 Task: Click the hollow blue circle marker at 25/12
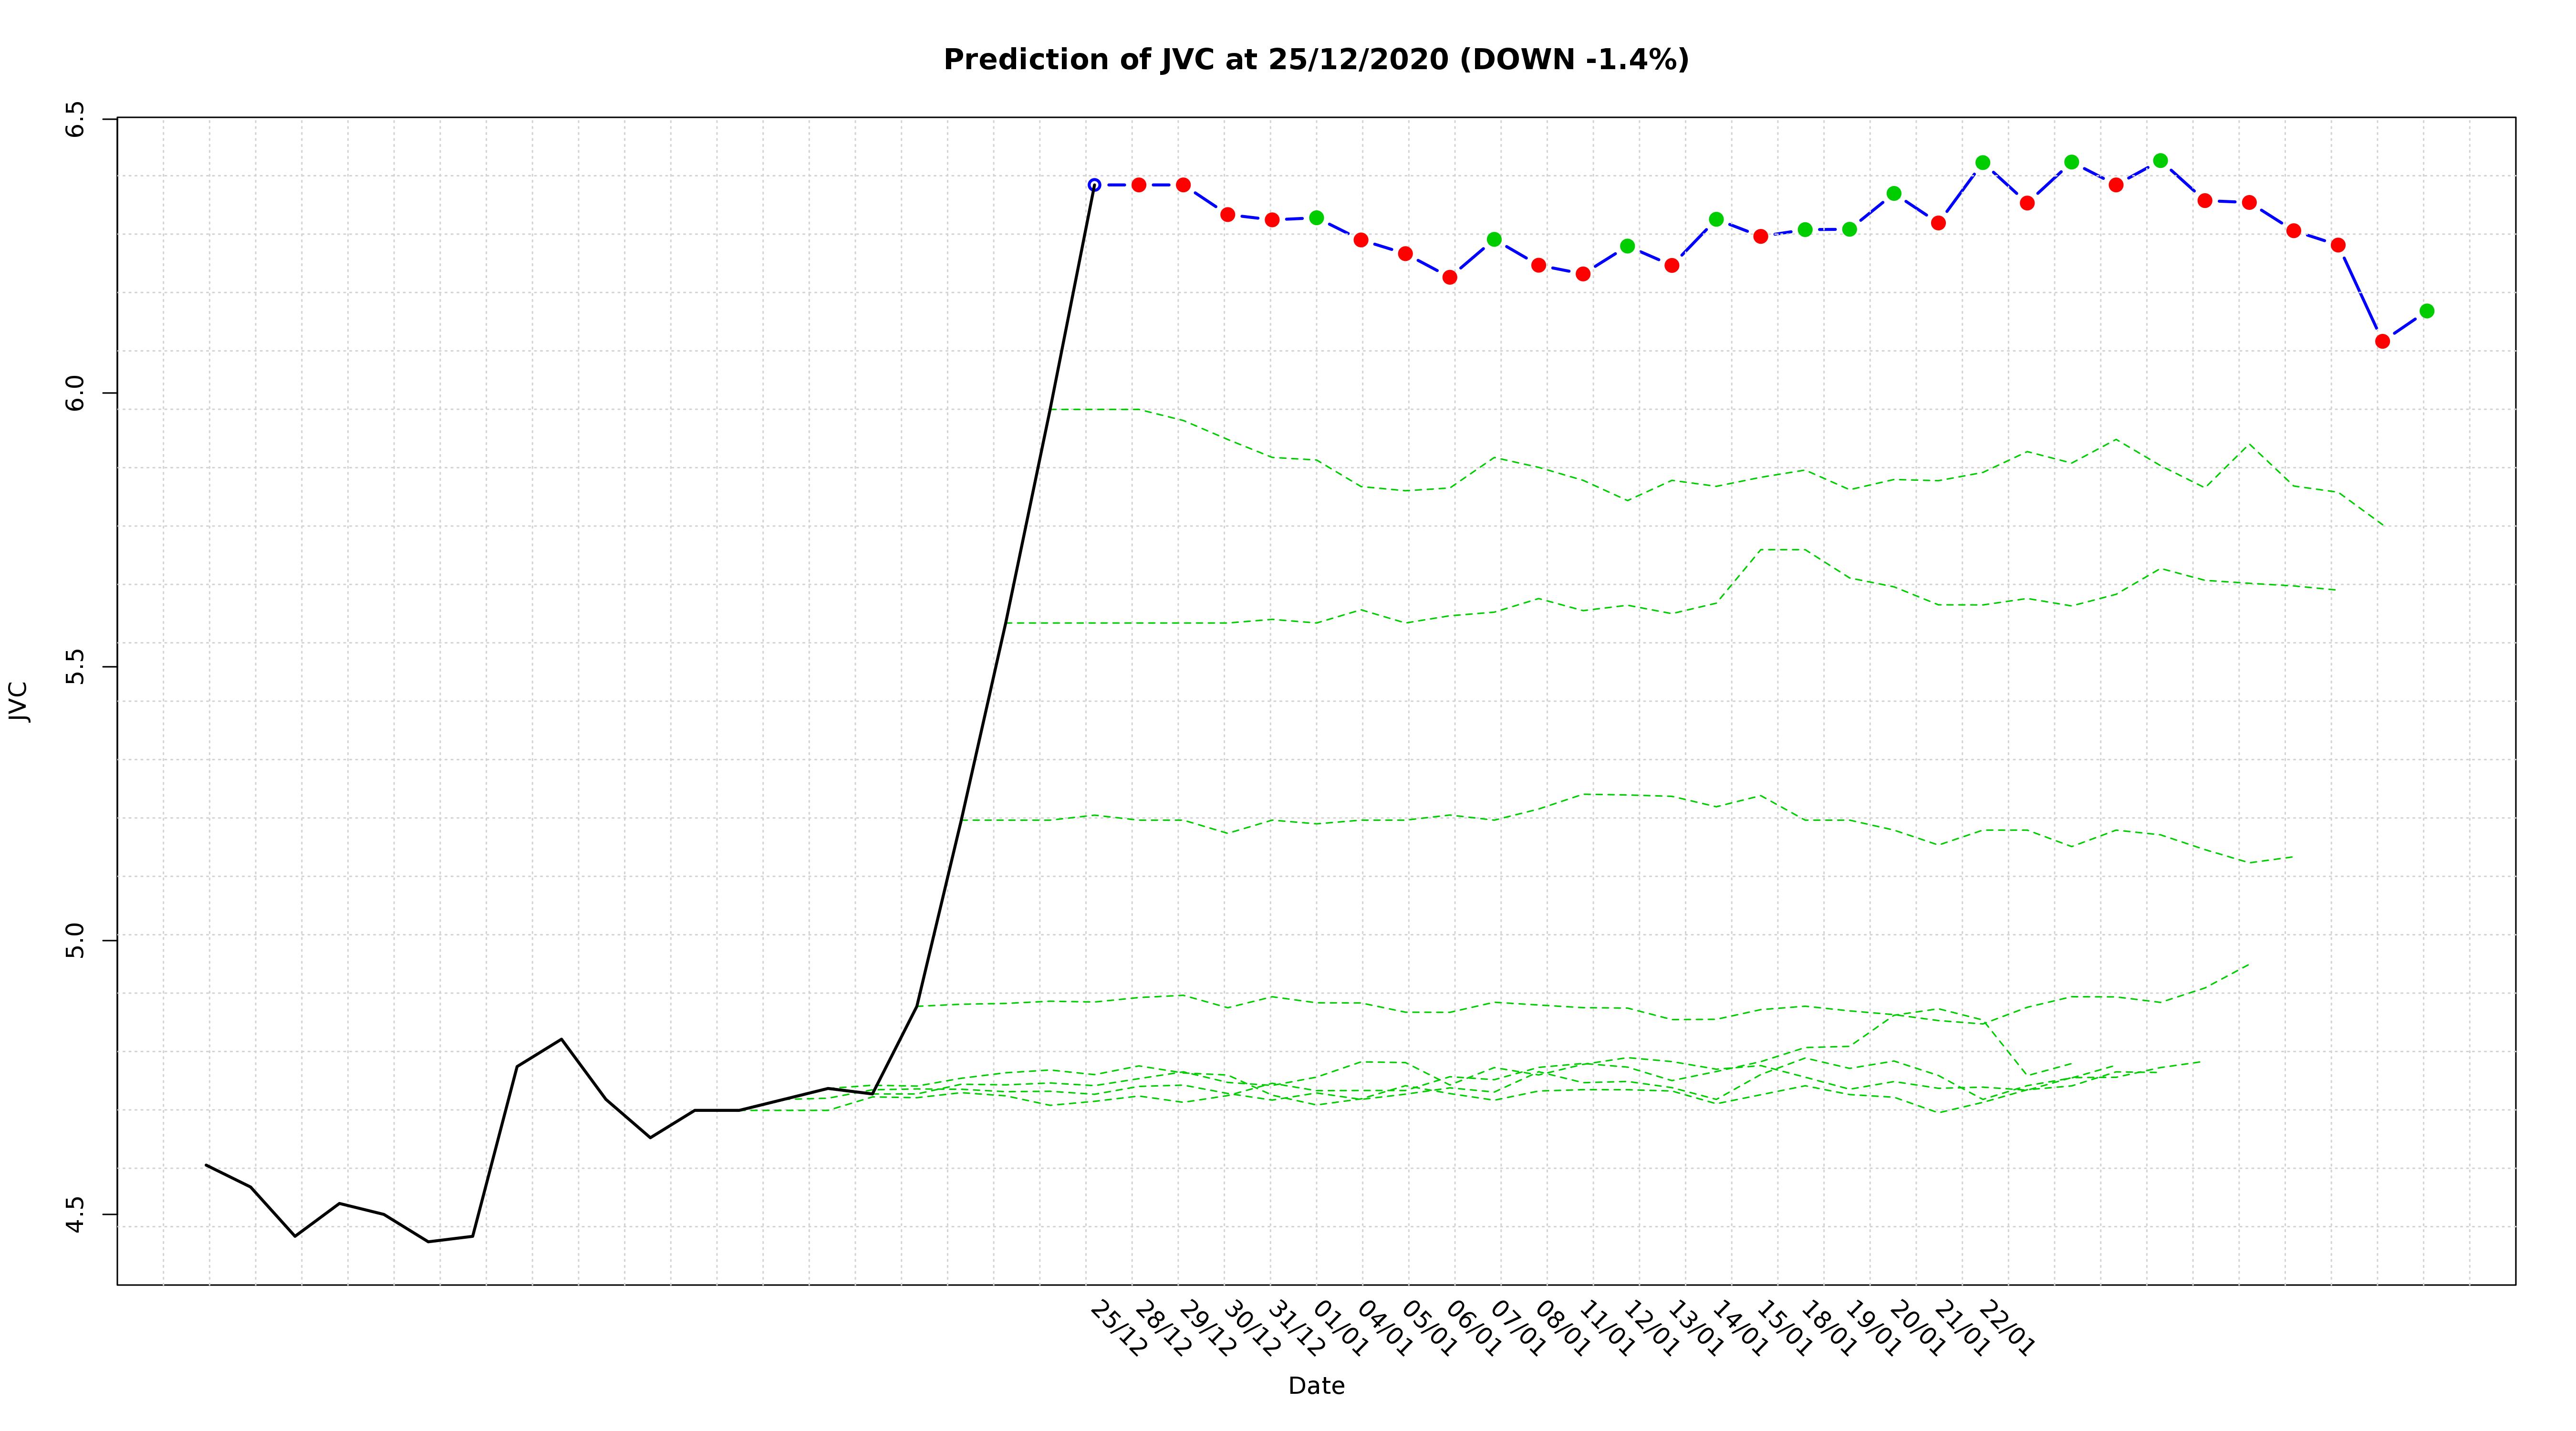click(1094, 185)
